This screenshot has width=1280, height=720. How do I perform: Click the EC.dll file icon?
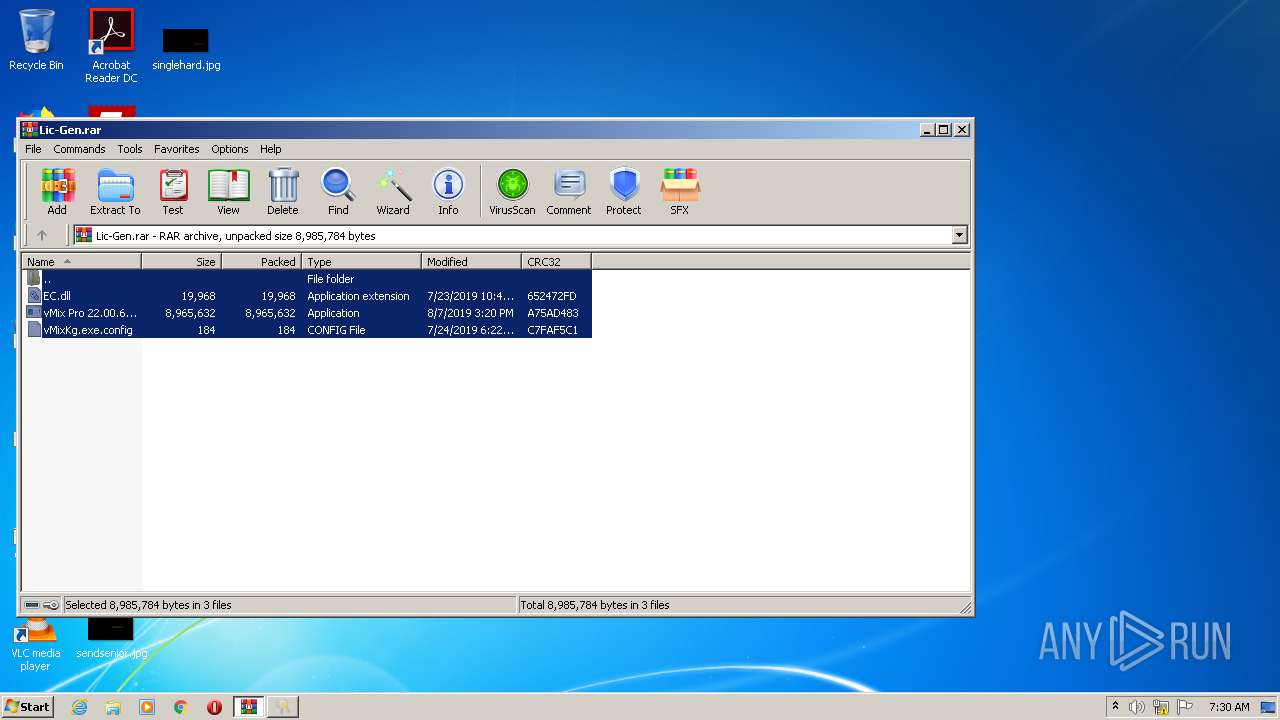click(x=34, y=296)
